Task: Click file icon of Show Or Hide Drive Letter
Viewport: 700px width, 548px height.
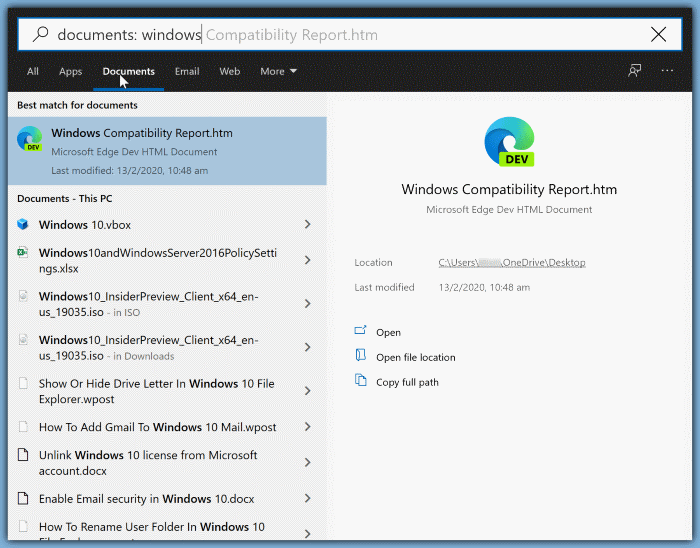Action: point(23,383)
